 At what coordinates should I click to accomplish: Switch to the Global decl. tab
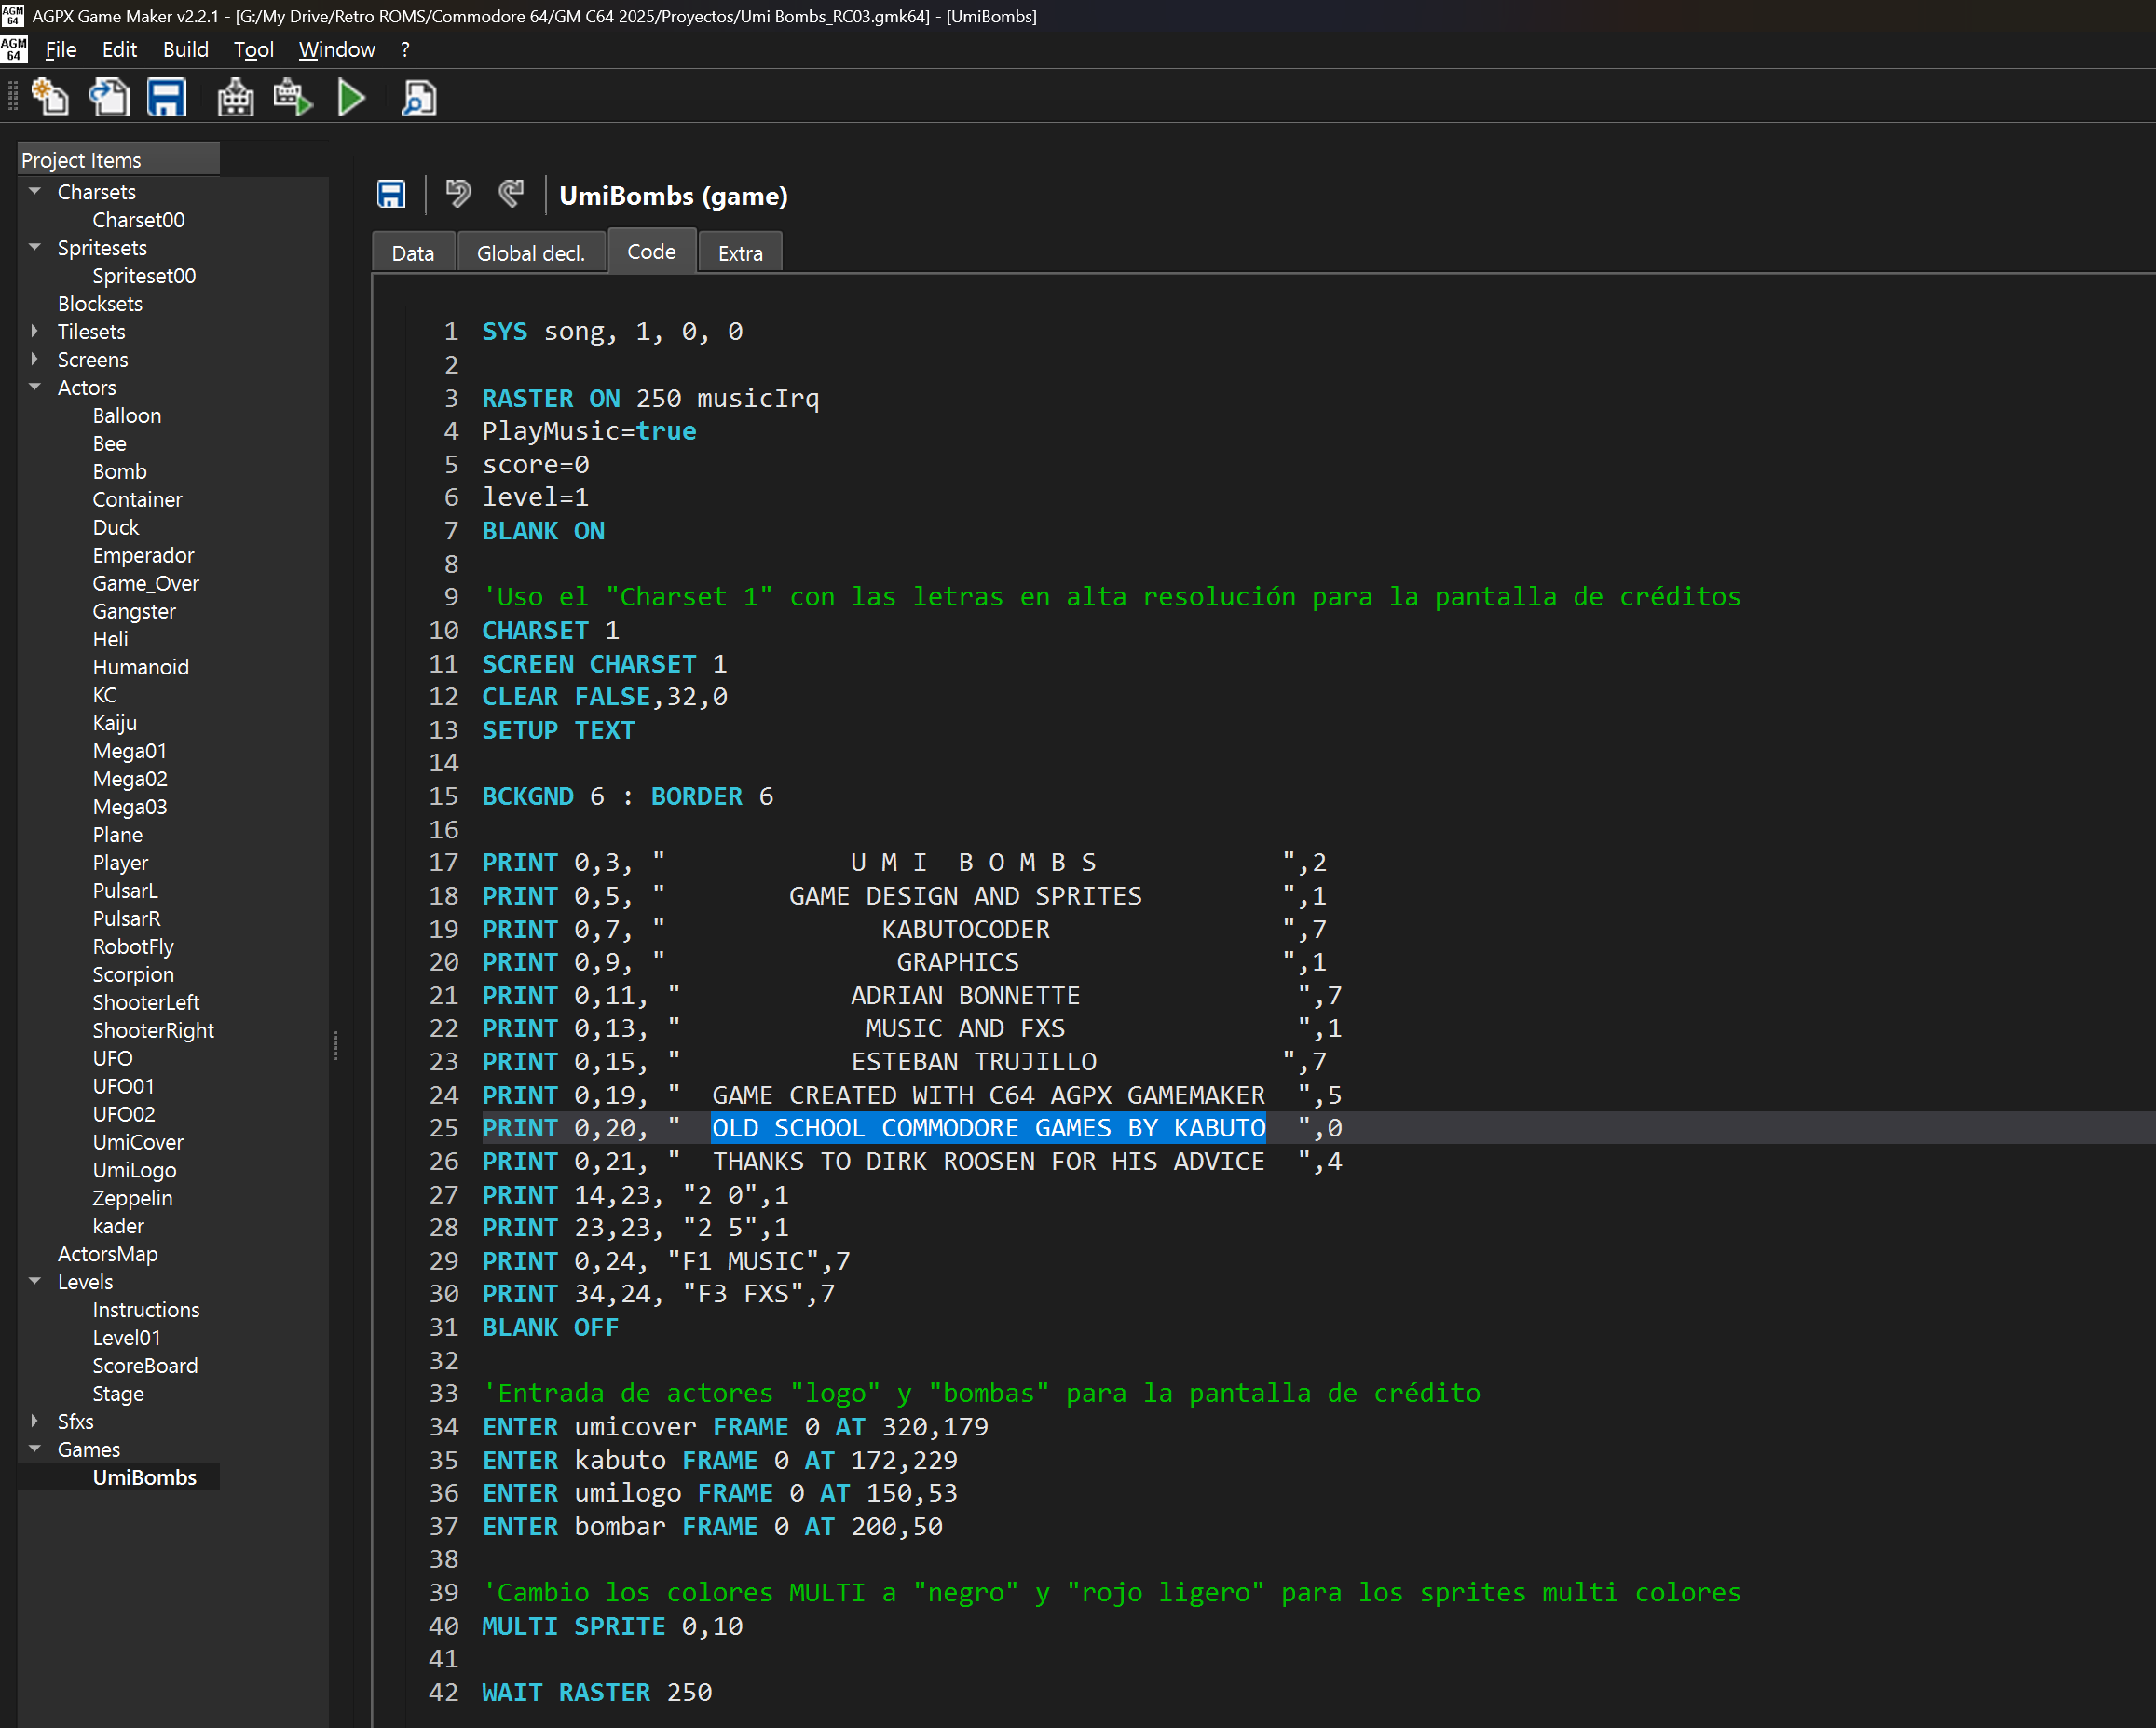pyautogui.click(x=530, y=253)
